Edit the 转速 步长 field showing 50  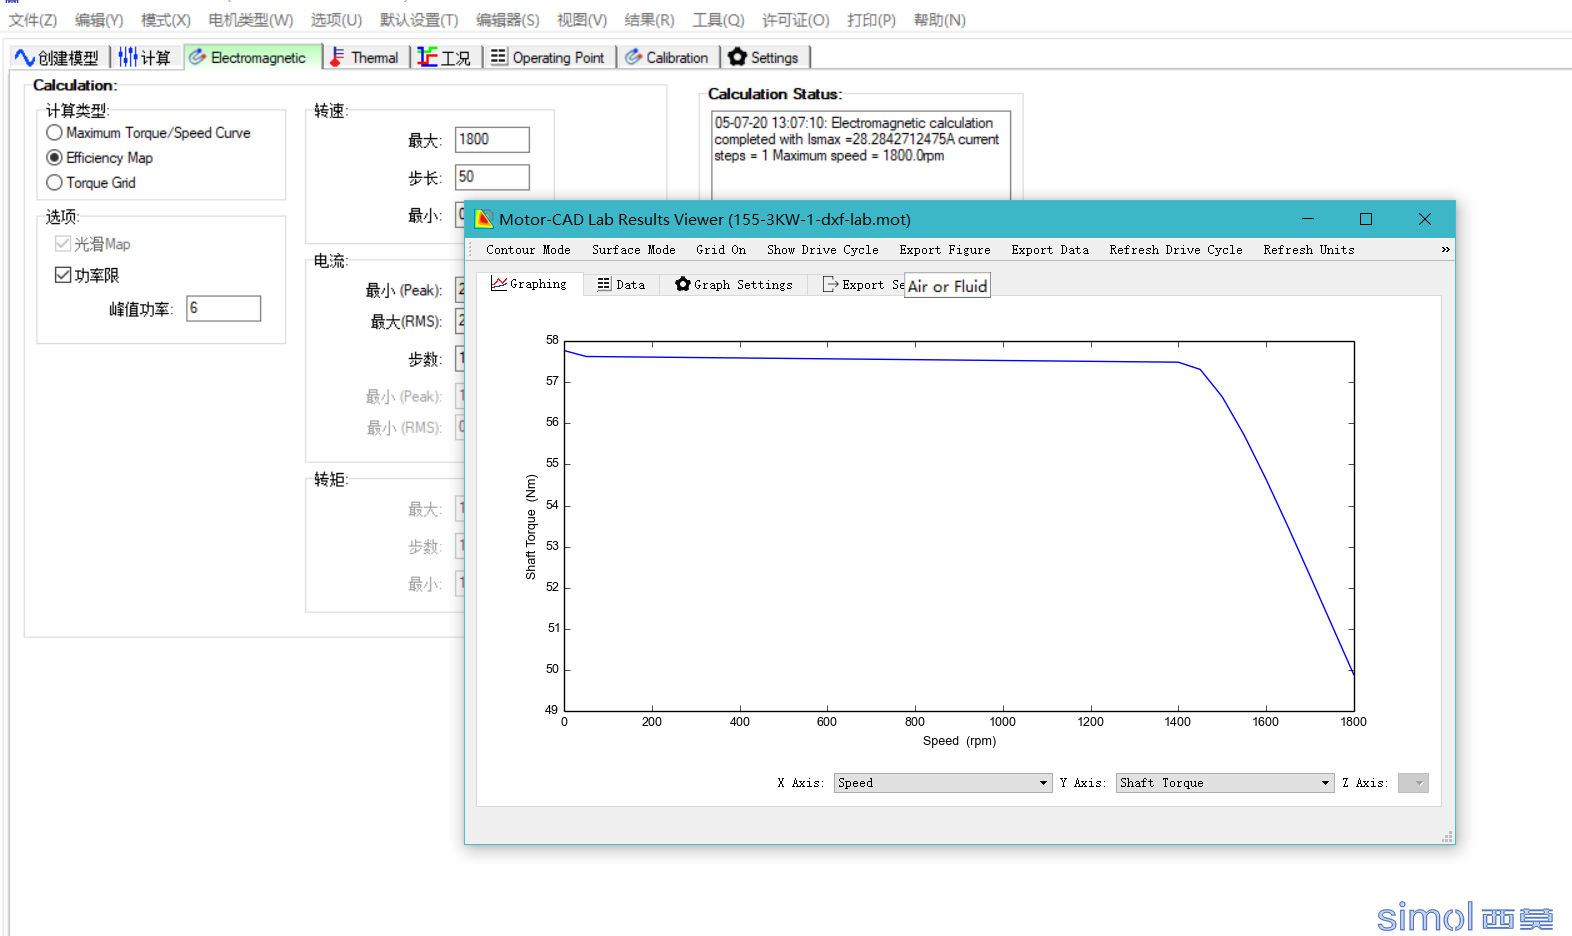492,177
